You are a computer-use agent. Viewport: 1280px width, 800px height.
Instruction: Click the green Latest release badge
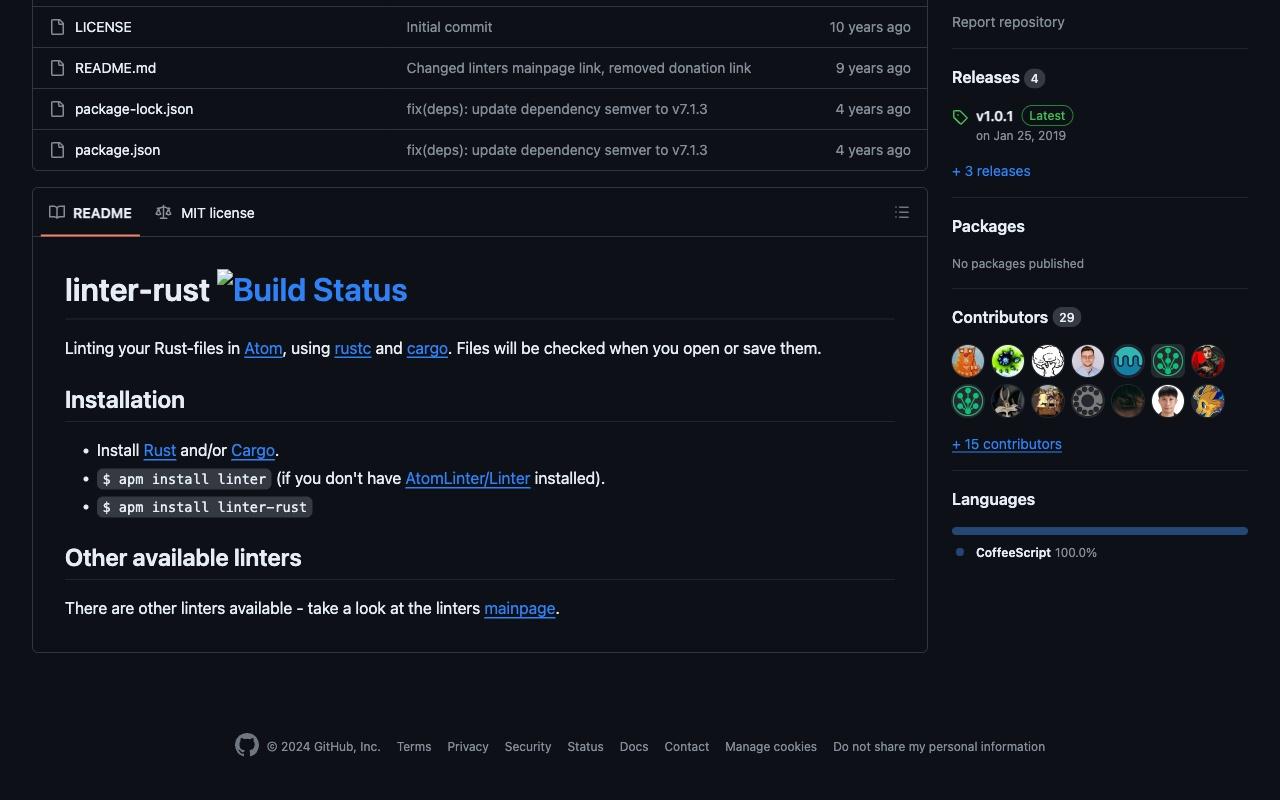[x=1047, y=116]
